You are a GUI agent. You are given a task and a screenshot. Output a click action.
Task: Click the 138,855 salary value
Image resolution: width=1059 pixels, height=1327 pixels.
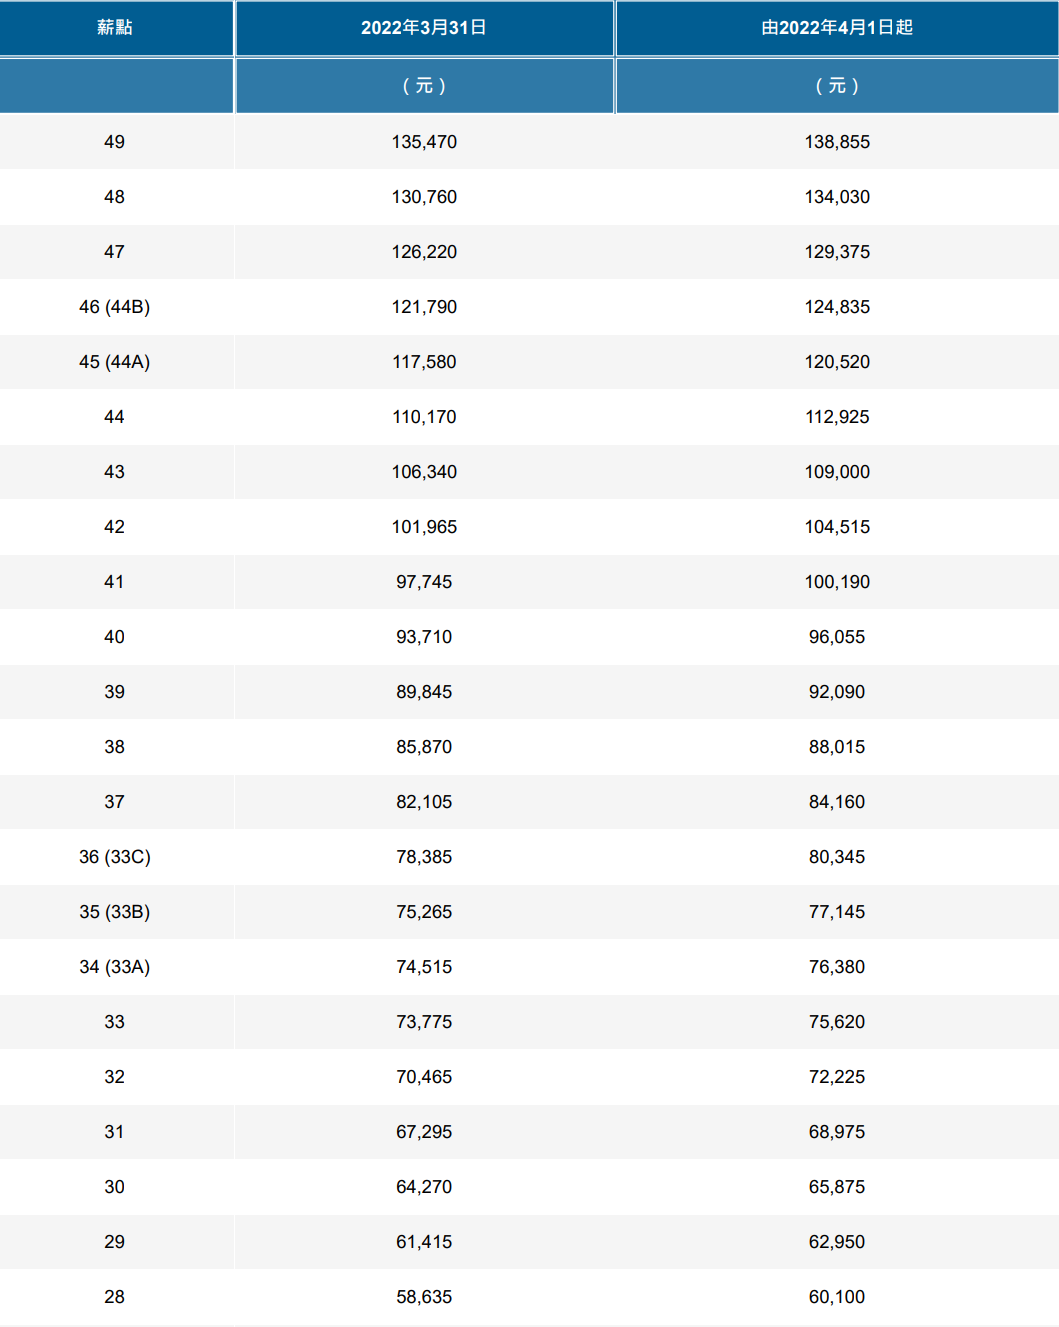click(x=837, y=142)
